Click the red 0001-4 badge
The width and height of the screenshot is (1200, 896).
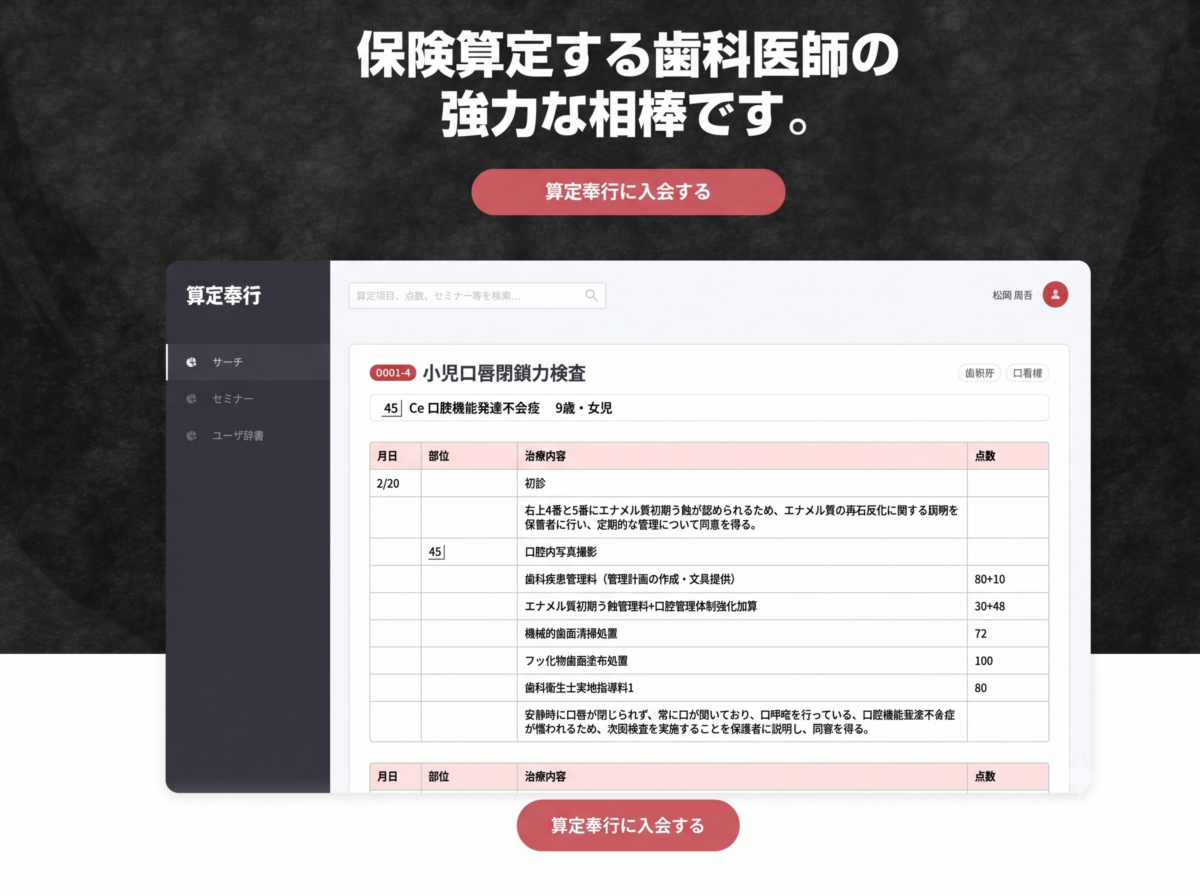[x=392, y=373]
